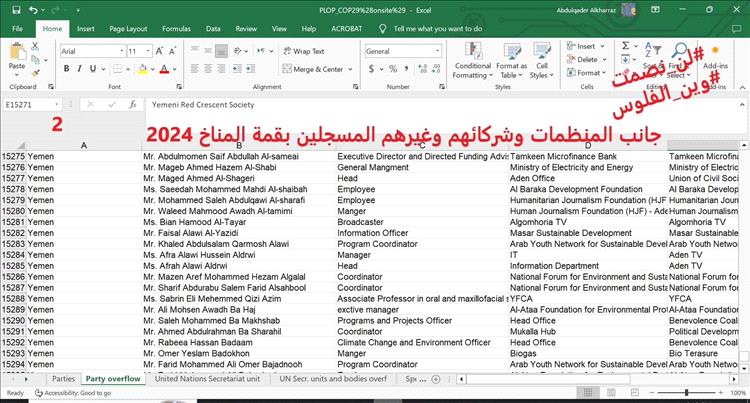Screen dimensions: 750x403
Task: Open the General number format dropdown
Action: point(438,51)
